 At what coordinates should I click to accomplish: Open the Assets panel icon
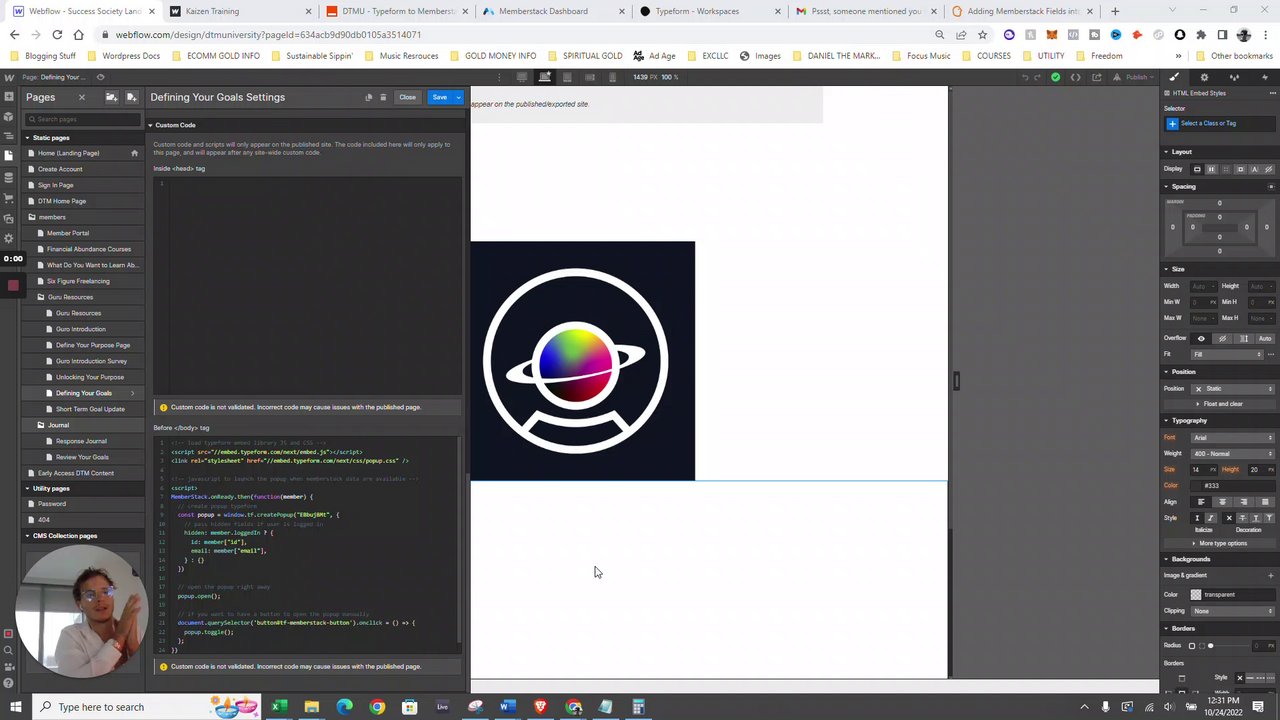9,217
